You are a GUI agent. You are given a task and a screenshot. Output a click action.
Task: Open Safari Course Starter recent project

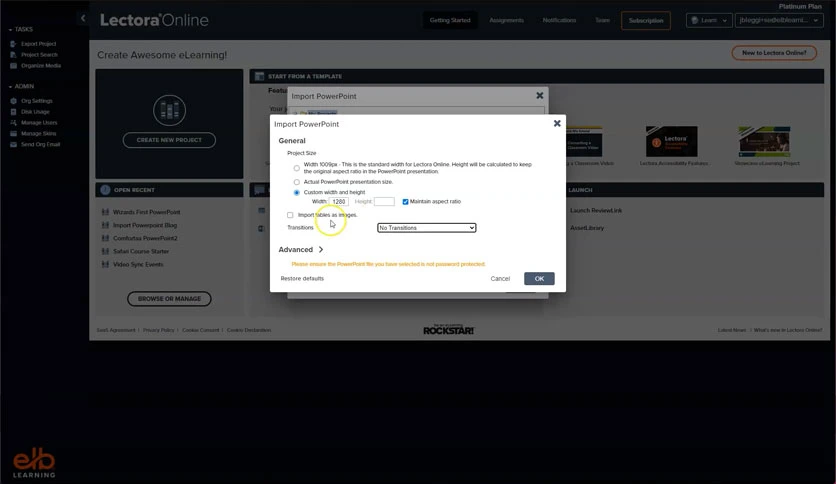coord(141,251)
